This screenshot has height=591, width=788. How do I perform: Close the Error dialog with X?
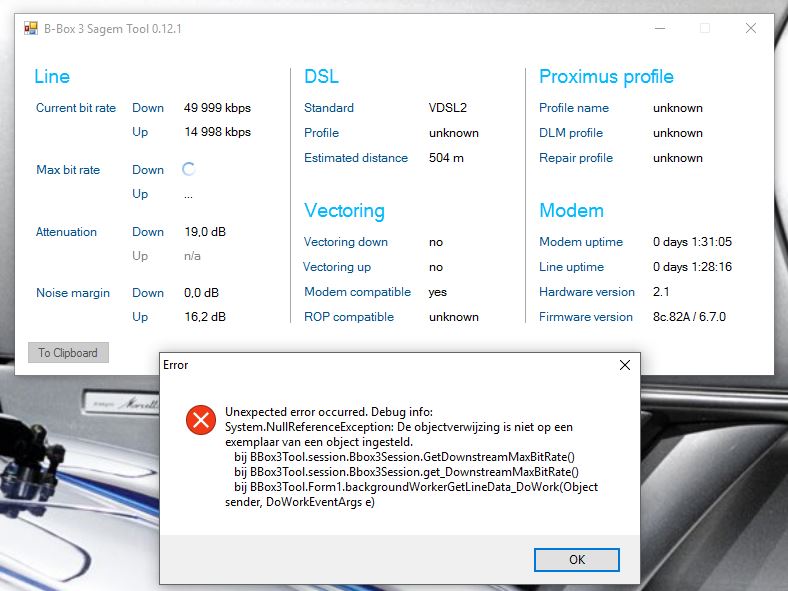(x=625, y=365)
